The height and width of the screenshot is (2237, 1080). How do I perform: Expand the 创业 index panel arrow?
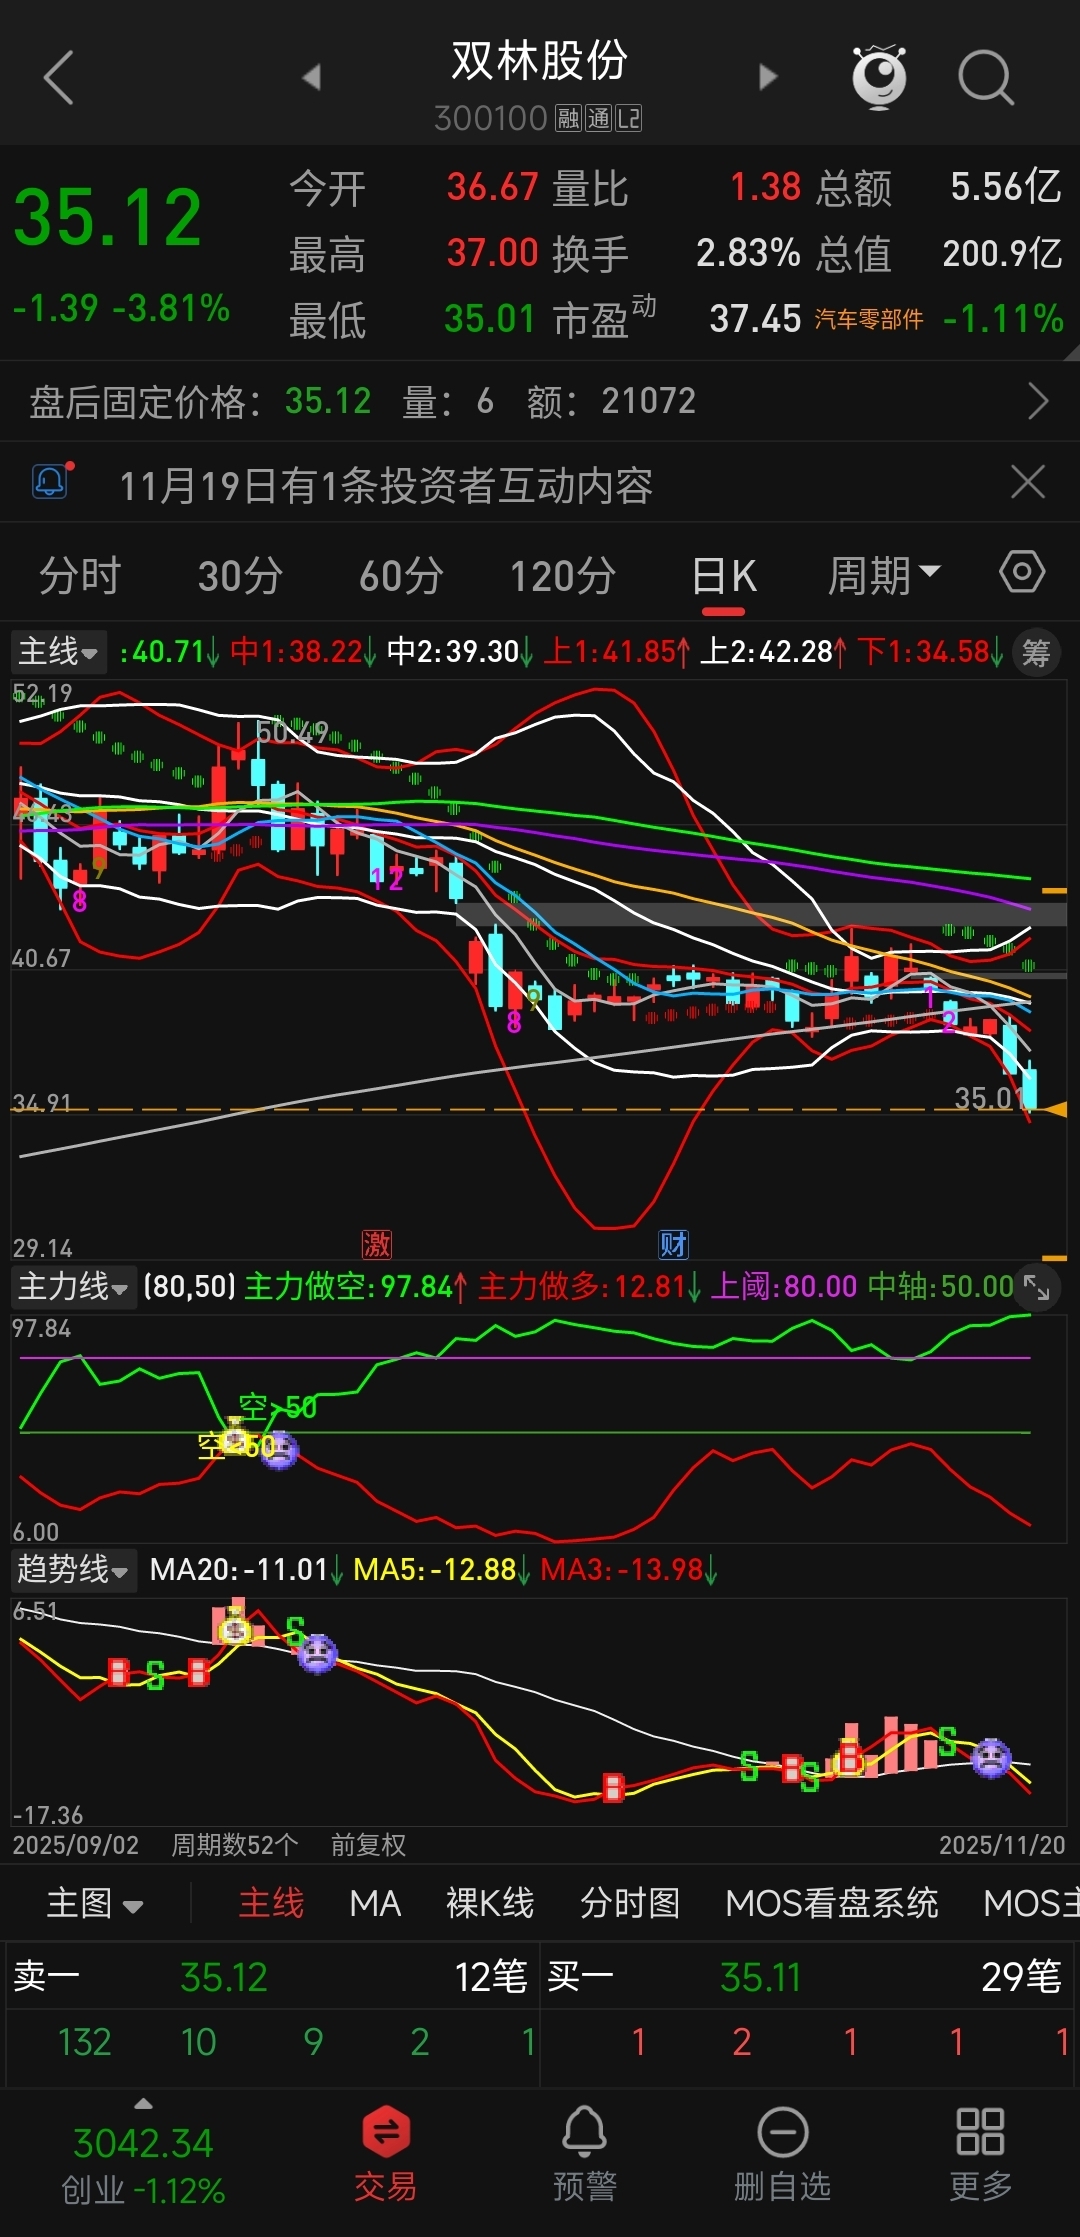[x=144, y=2104]
